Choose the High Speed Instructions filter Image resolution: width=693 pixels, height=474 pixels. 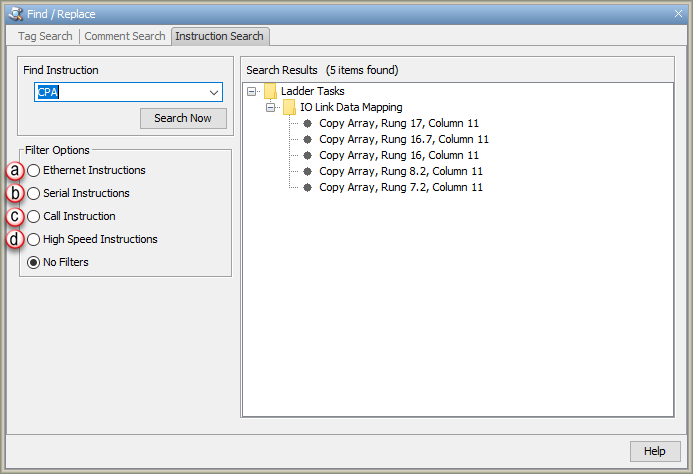(34, 240)
